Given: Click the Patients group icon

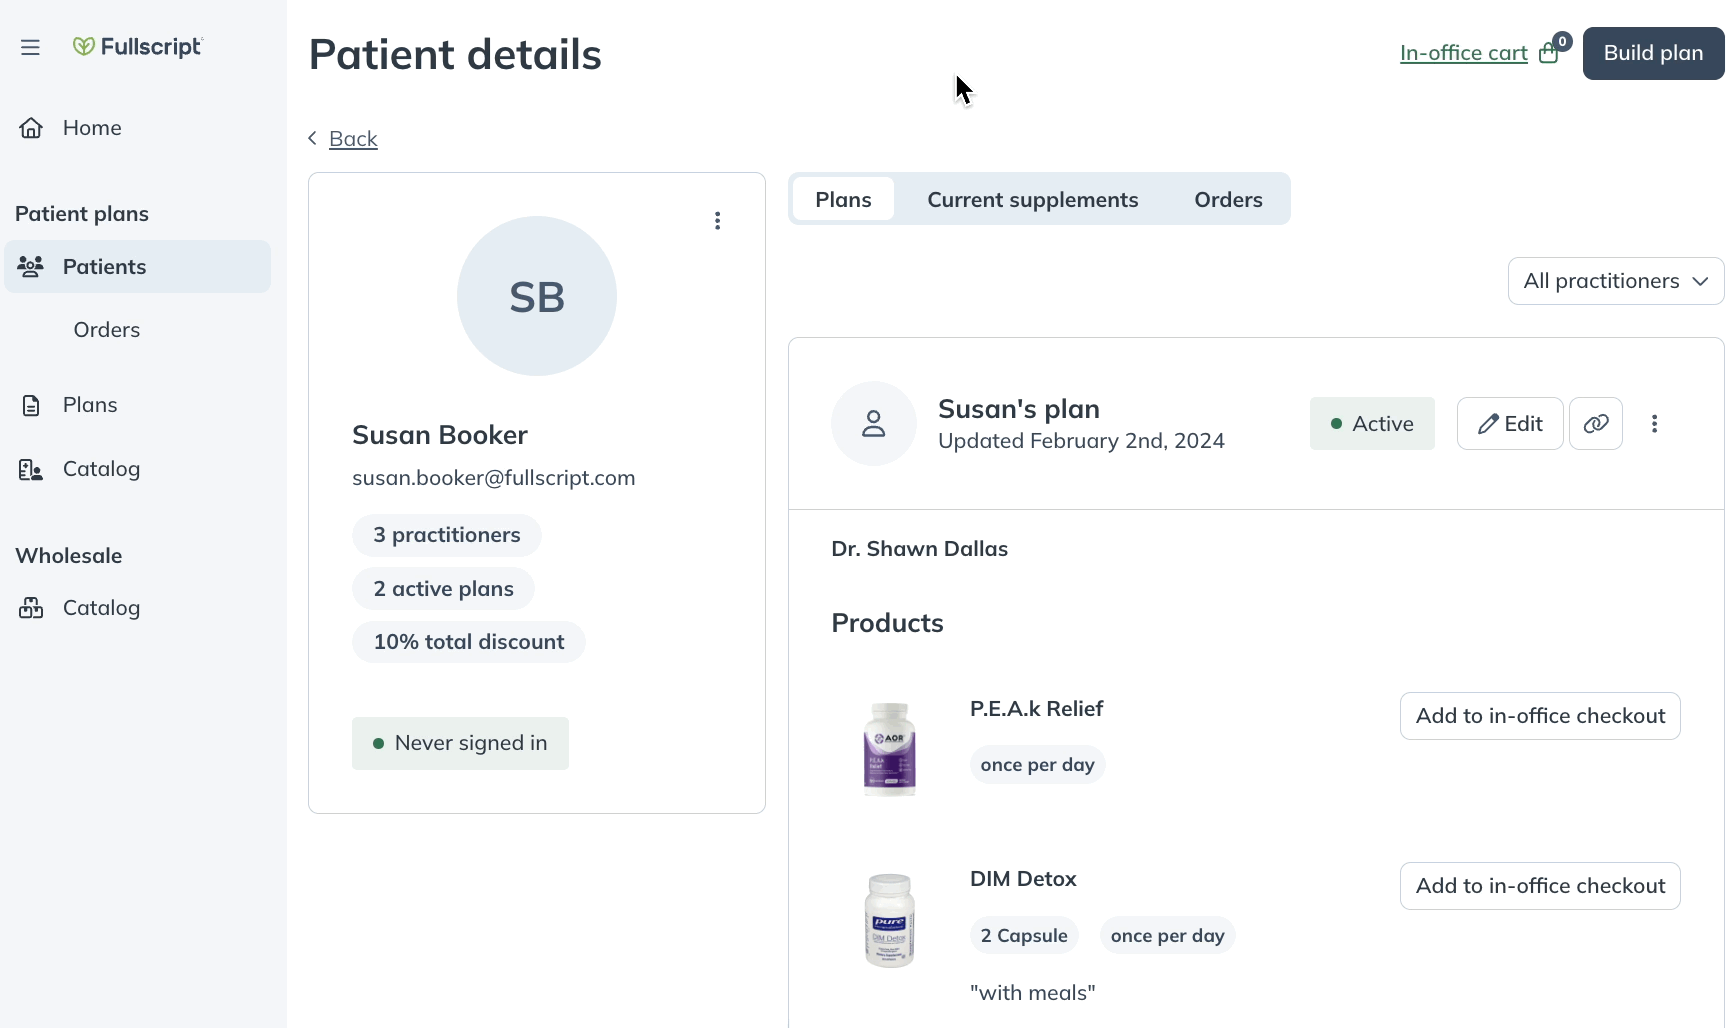Looking at the screenshot, I should tap(31, 266).
